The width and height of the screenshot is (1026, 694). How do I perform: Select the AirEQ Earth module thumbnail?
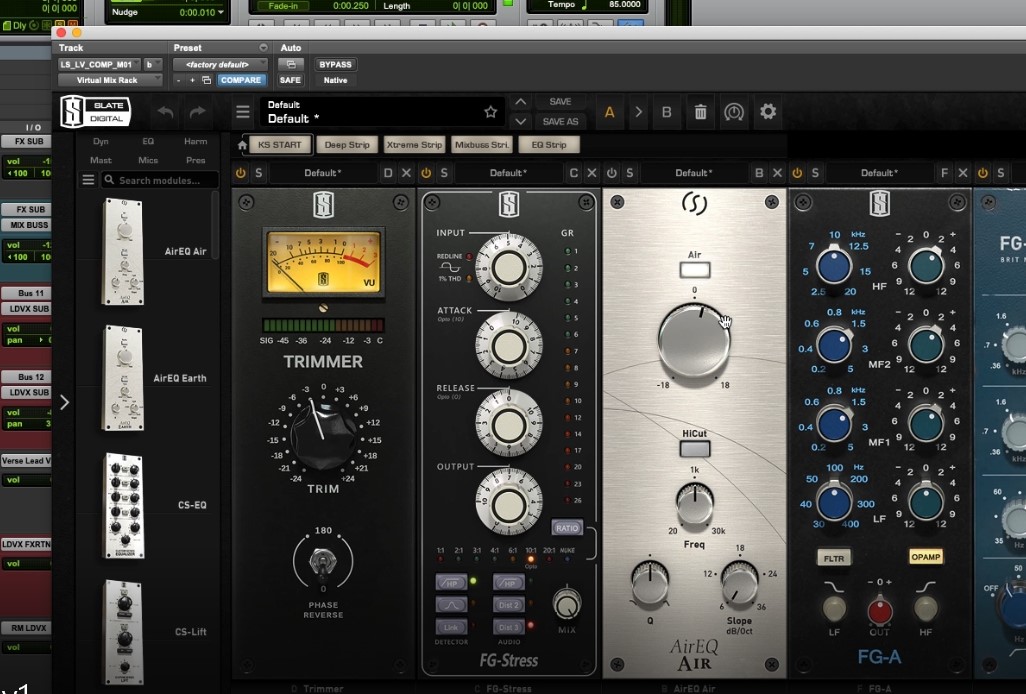click(x=124, y=377)
